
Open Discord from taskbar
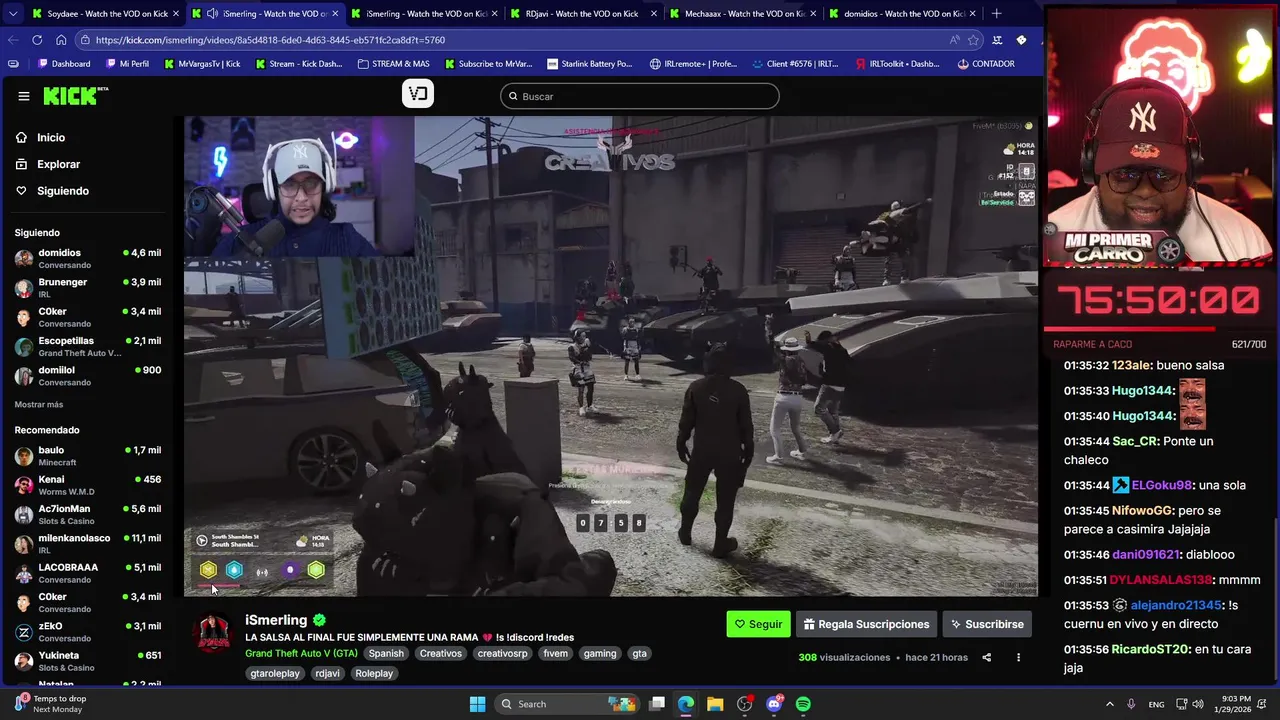774,704
